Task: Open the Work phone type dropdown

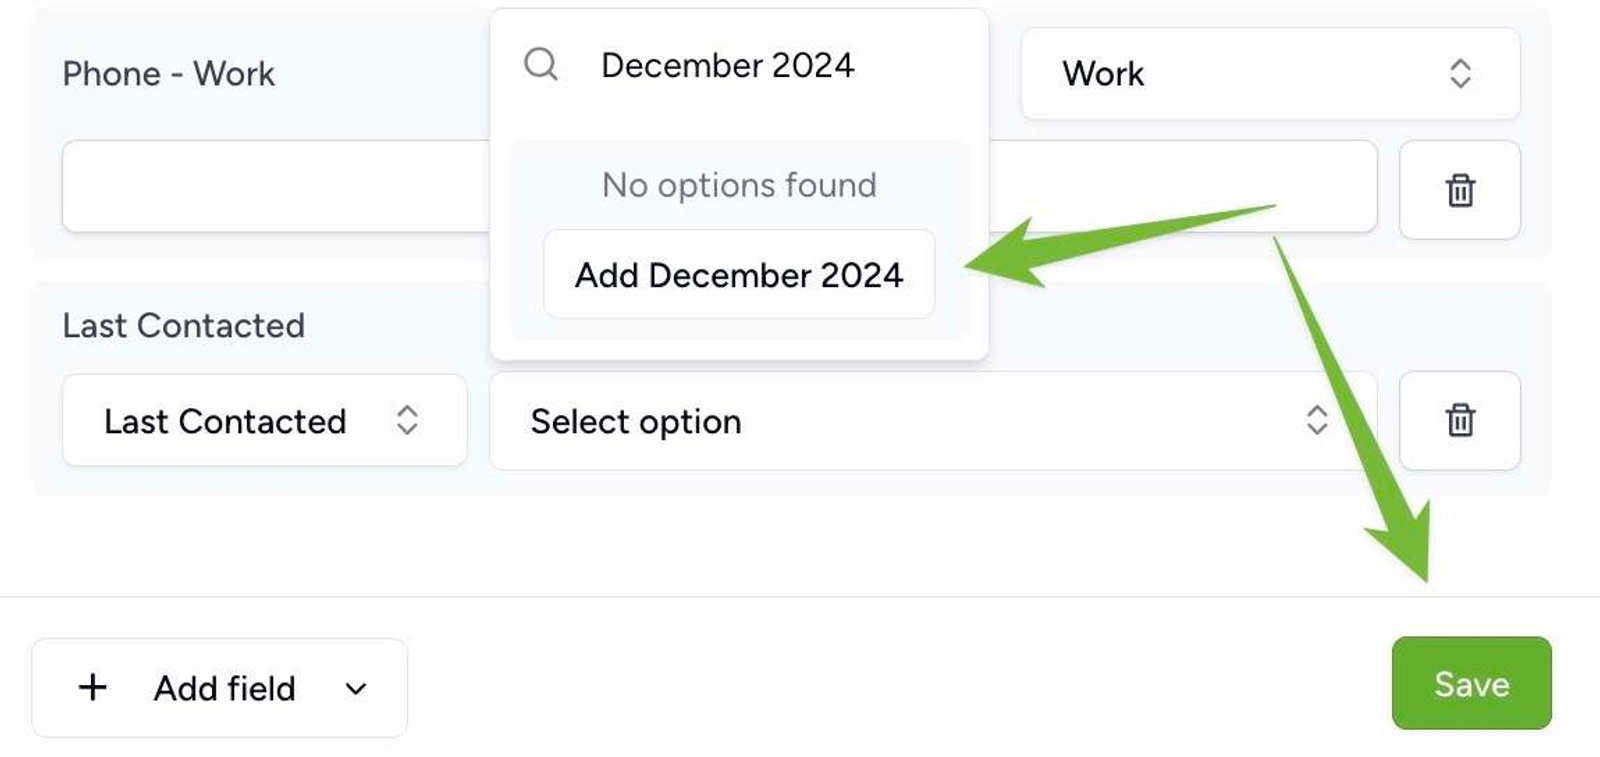Action: point(1268,74)
